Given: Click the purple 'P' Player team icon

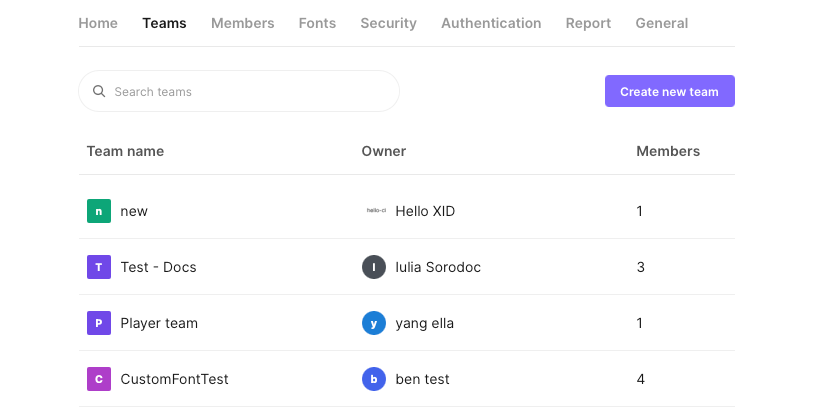Looking at the screenshot, I should pos(98,323).
